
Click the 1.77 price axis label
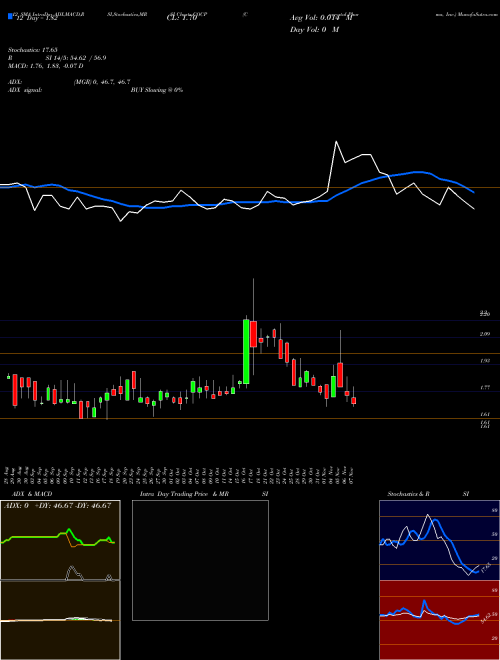(485, 388)
